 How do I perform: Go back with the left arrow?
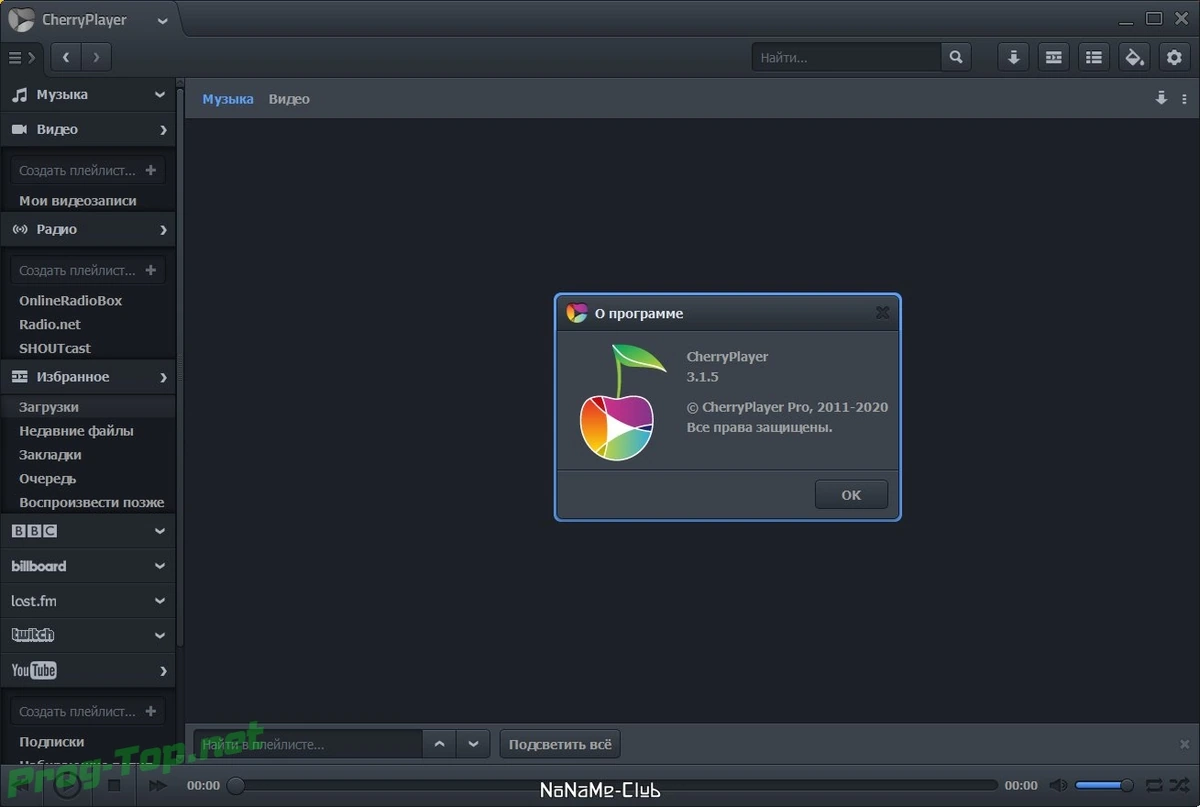click(x=66, y=57)
